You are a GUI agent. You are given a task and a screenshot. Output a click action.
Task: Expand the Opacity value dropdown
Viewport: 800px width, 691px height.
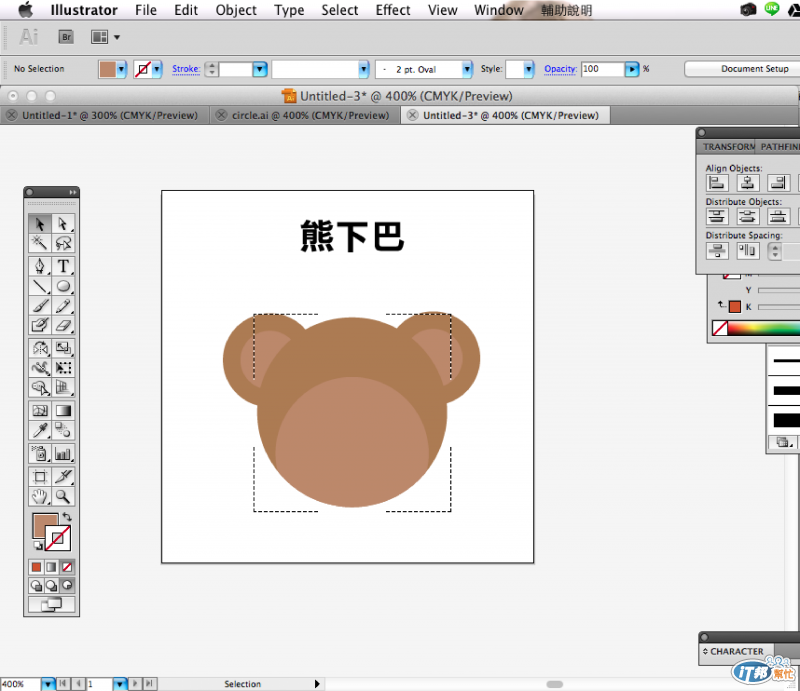pos(631,69)
